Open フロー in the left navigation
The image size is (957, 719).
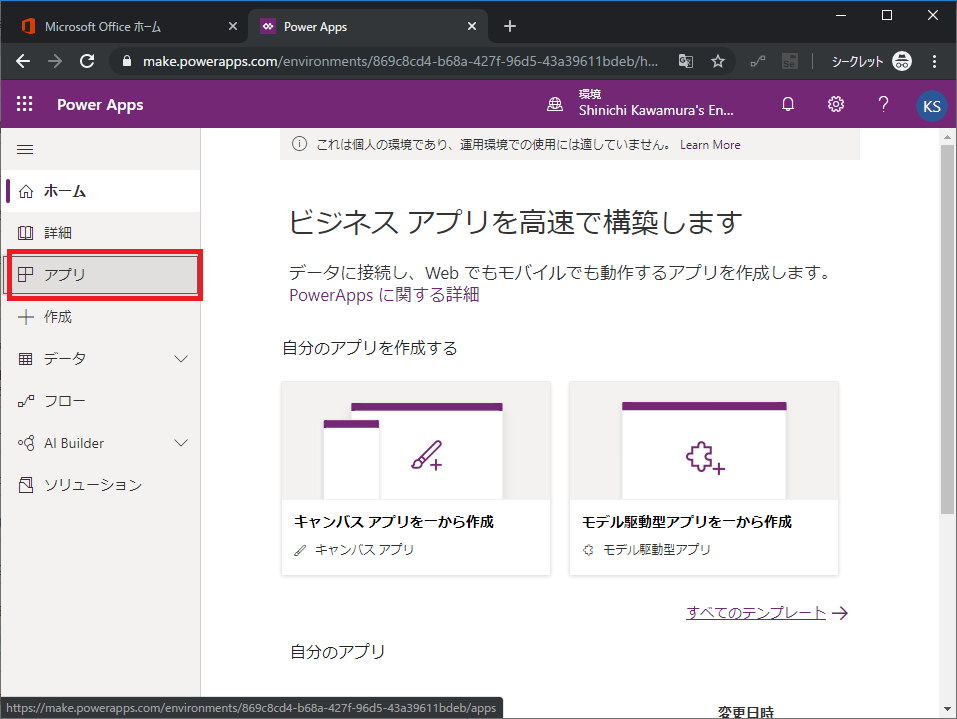click(101, 401)
